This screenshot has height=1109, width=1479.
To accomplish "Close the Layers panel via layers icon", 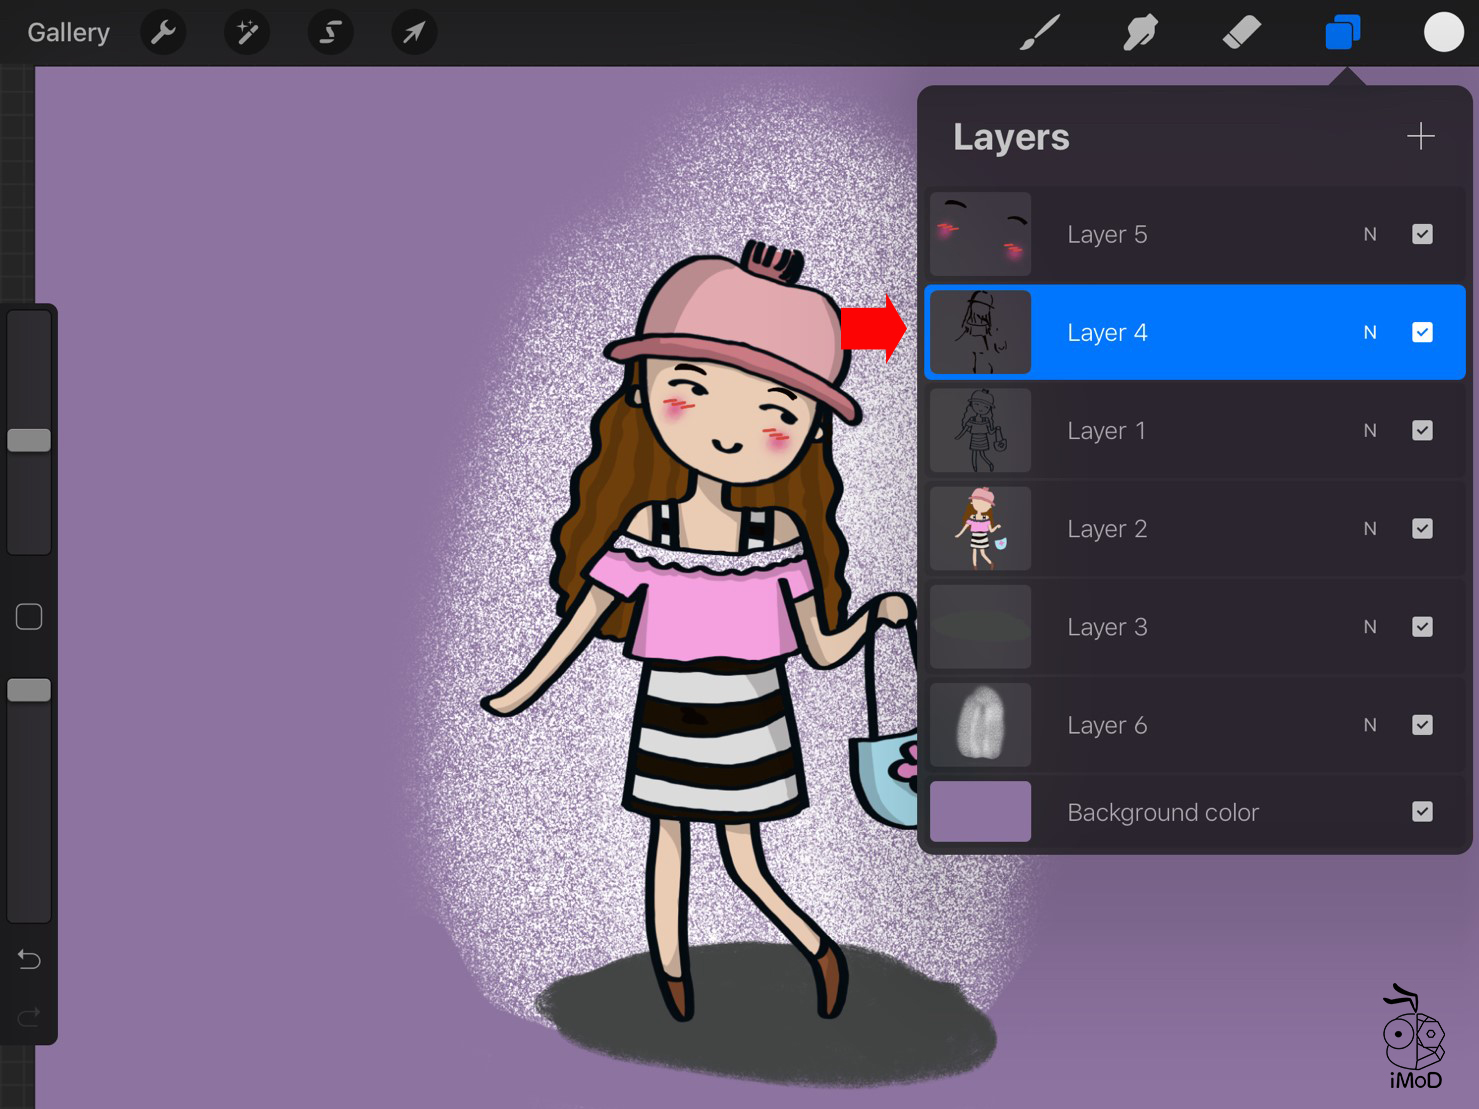I will click(x=1342, y=33).
